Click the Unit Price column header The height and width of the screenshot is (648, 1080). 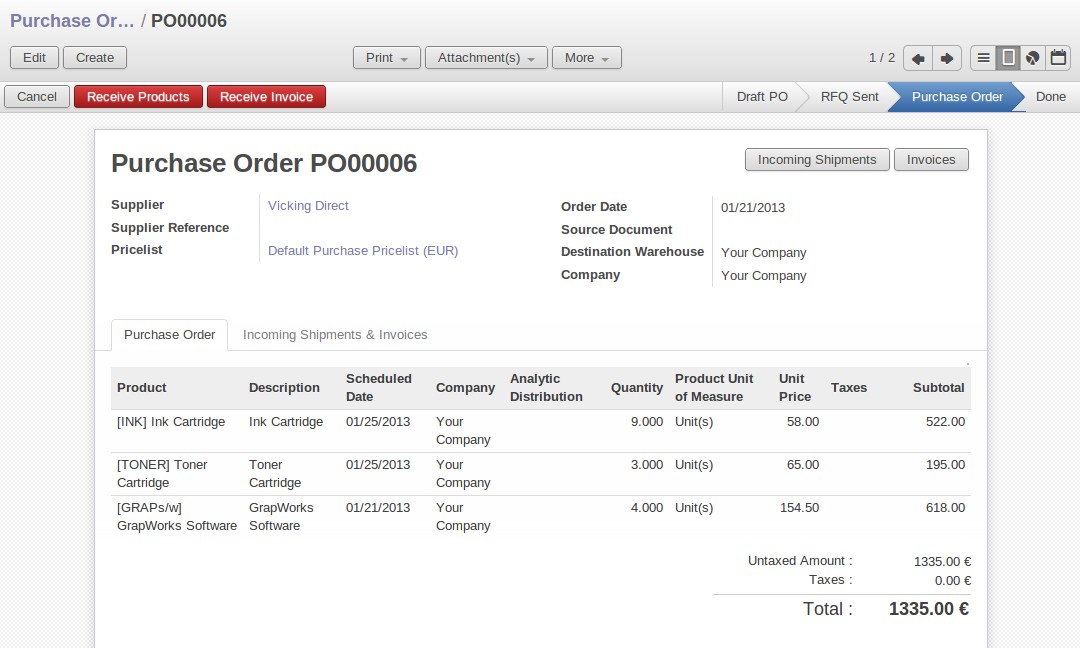tap(795, 388)
